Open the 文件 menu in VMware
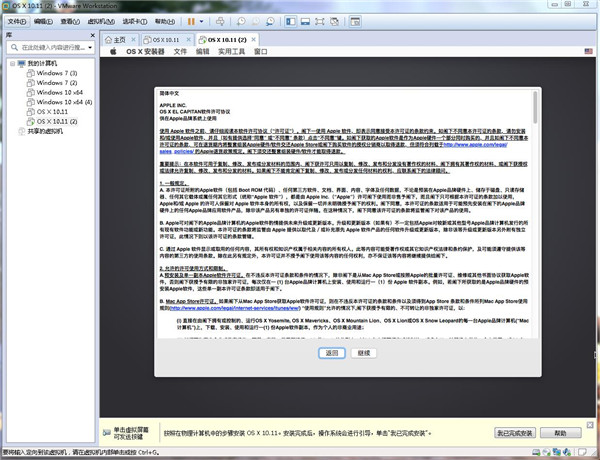This screenshot has height=460, width=600. click(x=17, y=20)
